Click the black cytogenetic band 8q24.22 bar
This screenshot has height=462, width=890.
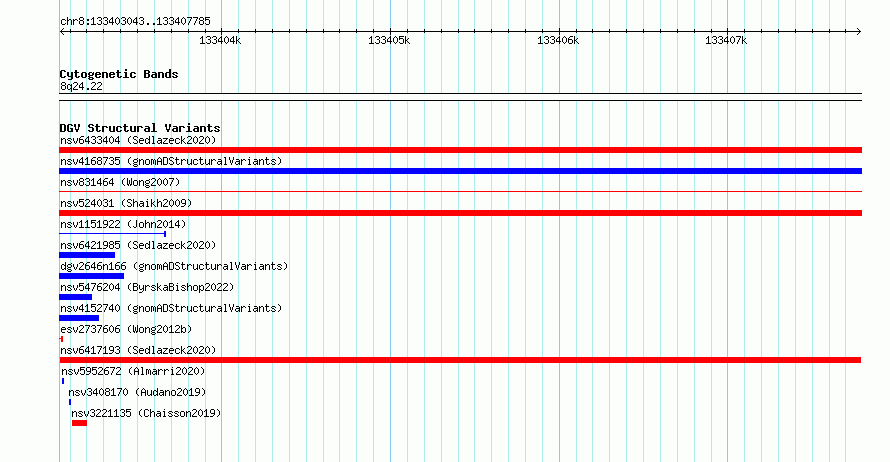click(x=460, y=97)
